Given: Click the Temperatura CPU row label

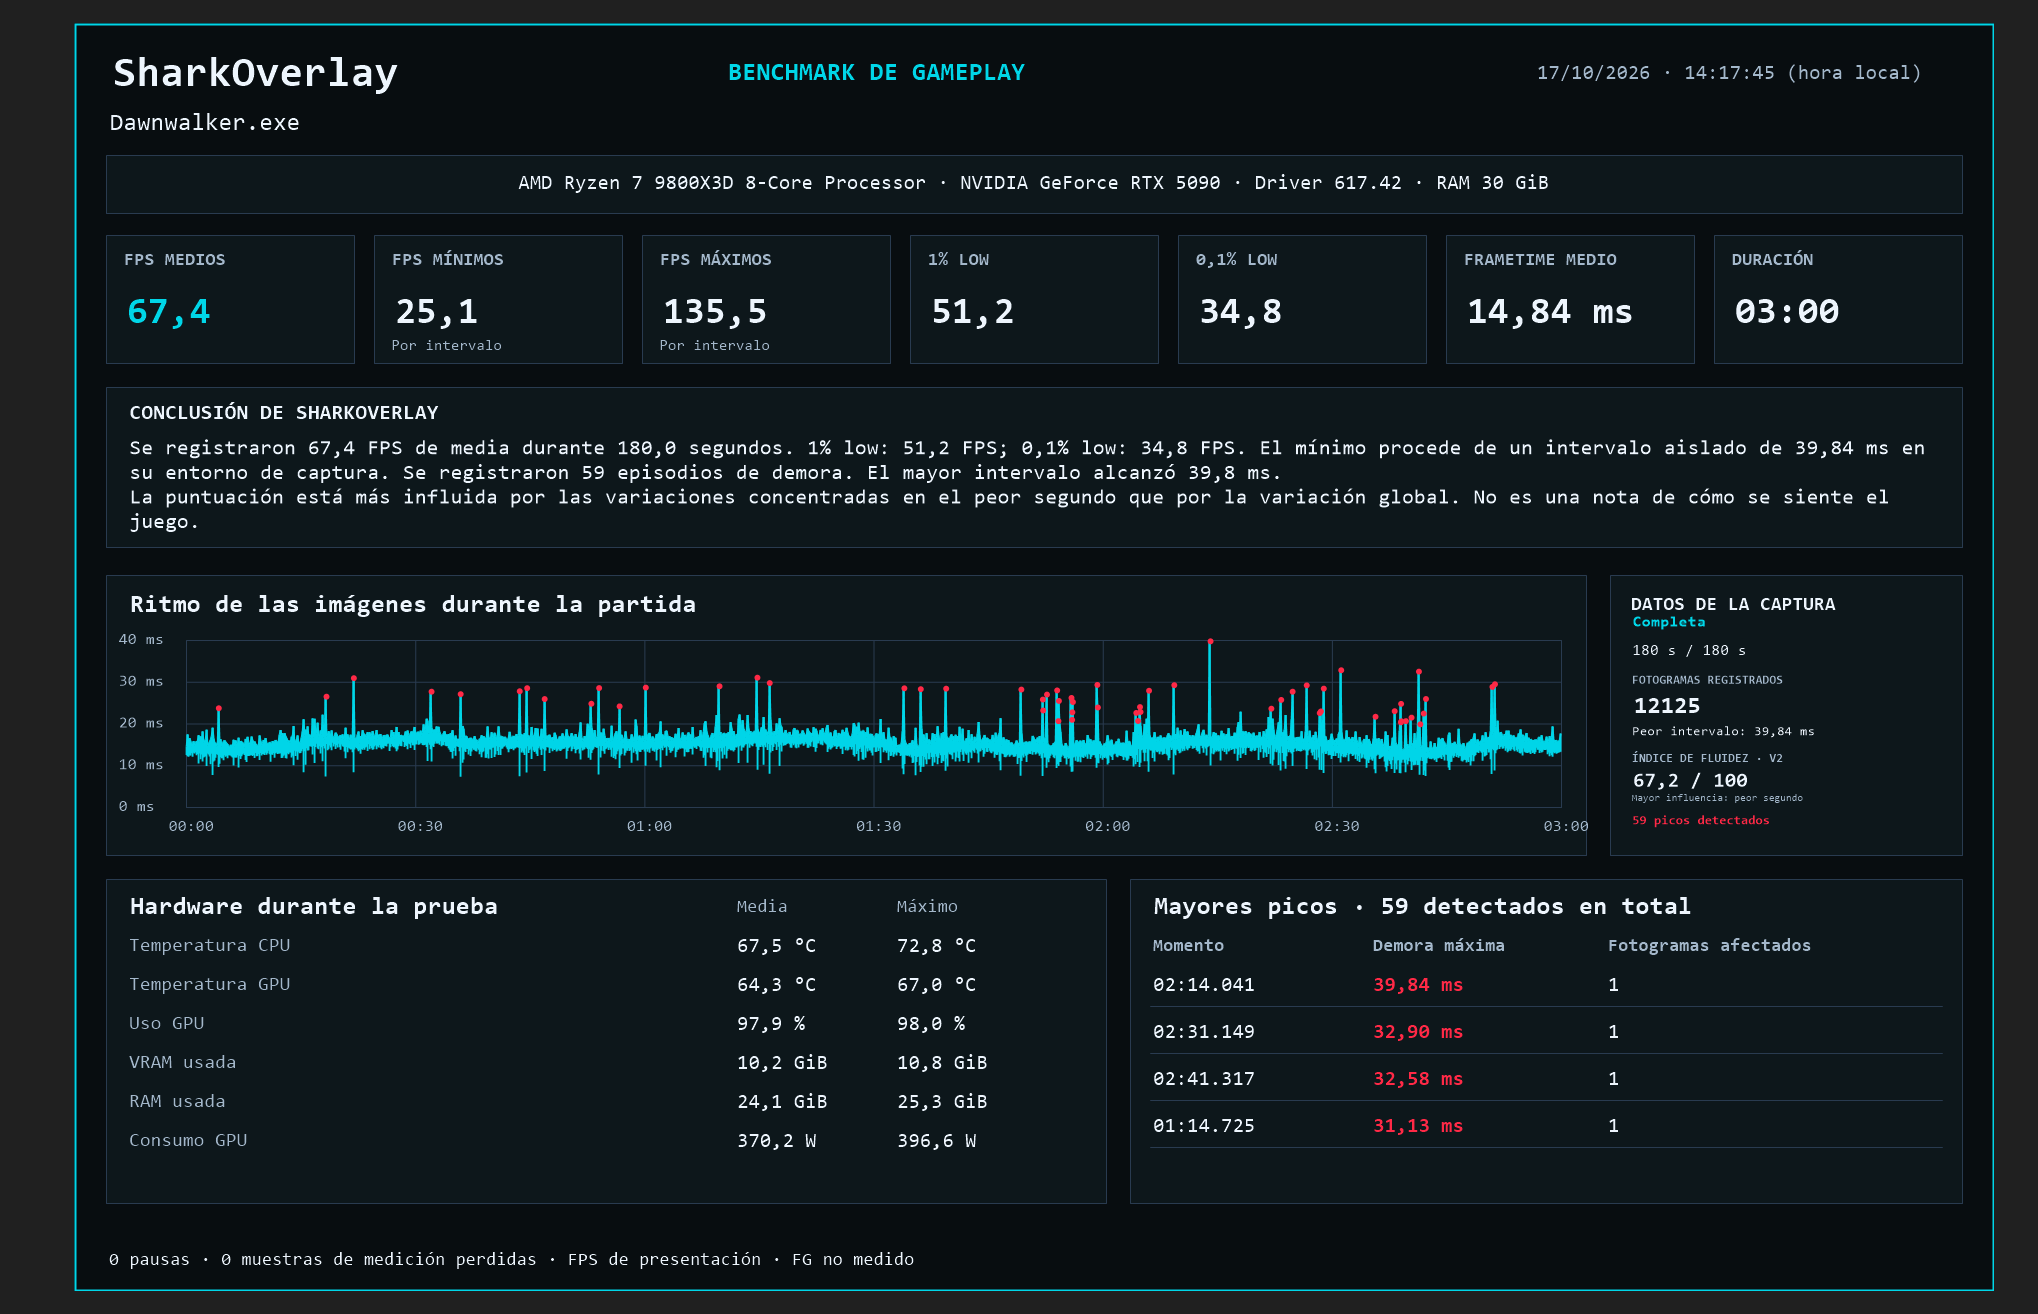Looking at the screenshot, I should point(210,946).
